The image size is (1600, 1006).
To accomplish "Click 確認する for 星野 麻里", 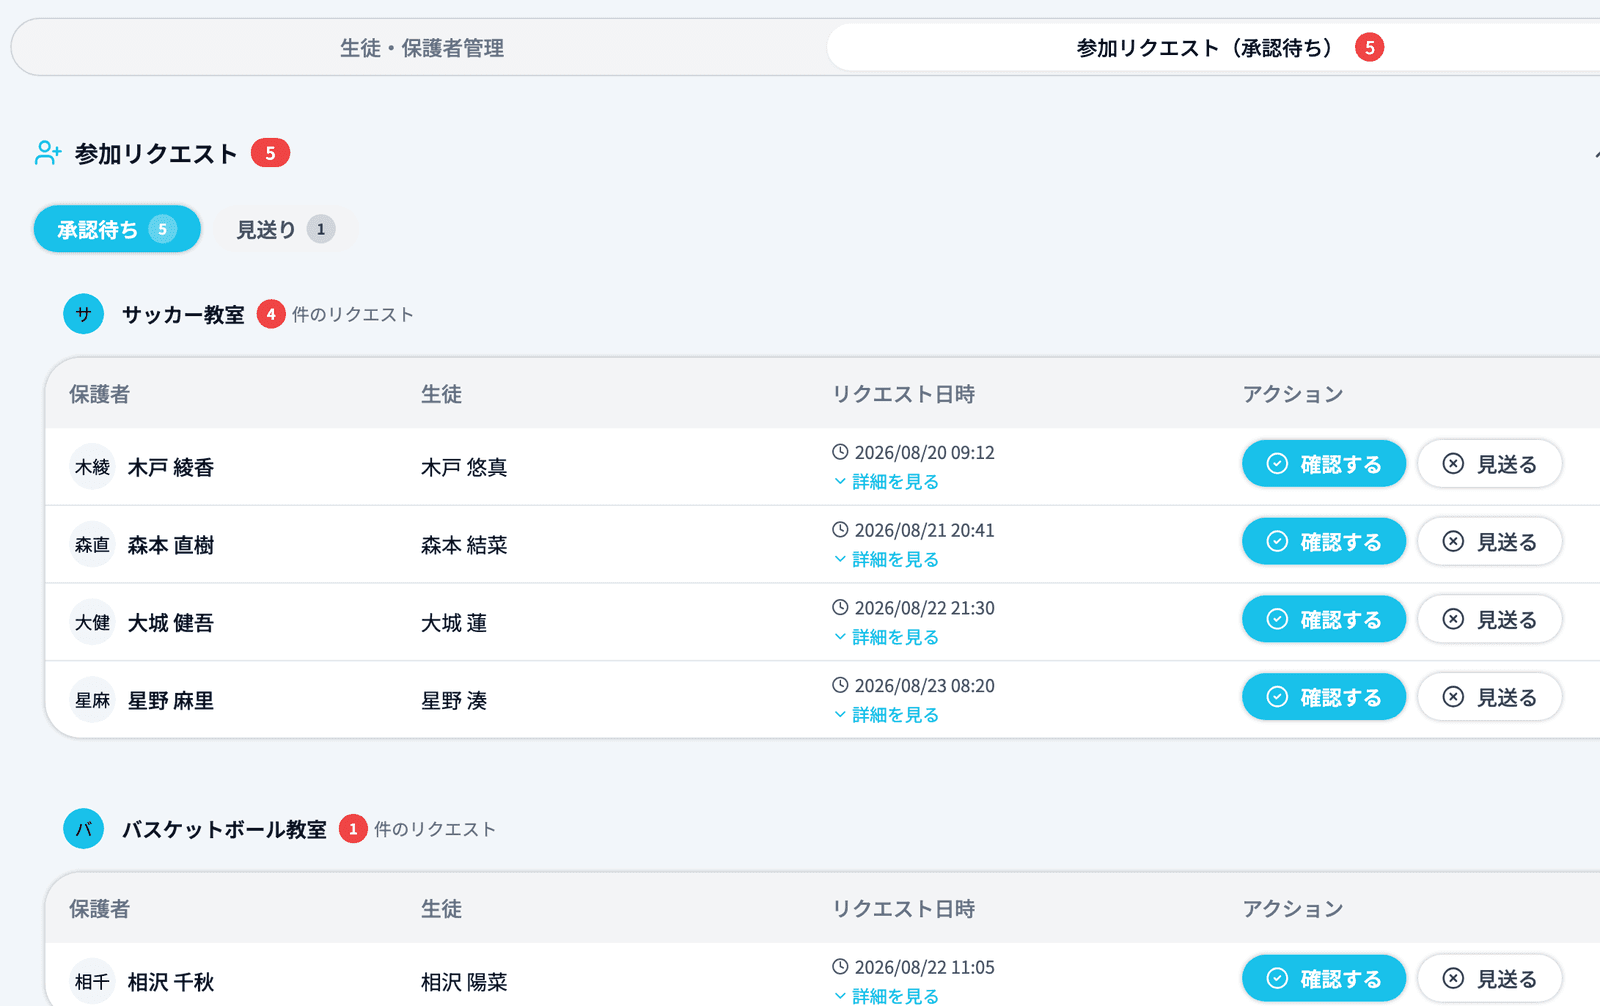I will tap(1324, 697).
